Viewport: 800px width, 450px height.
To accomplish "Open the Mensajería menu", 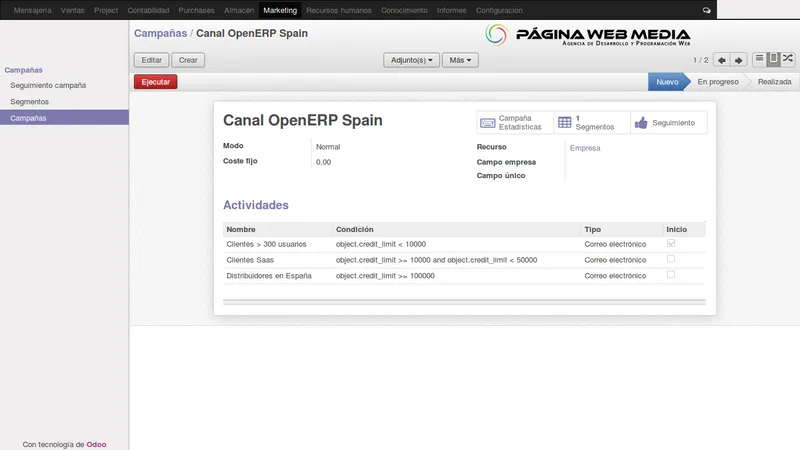I will point(33,10).
